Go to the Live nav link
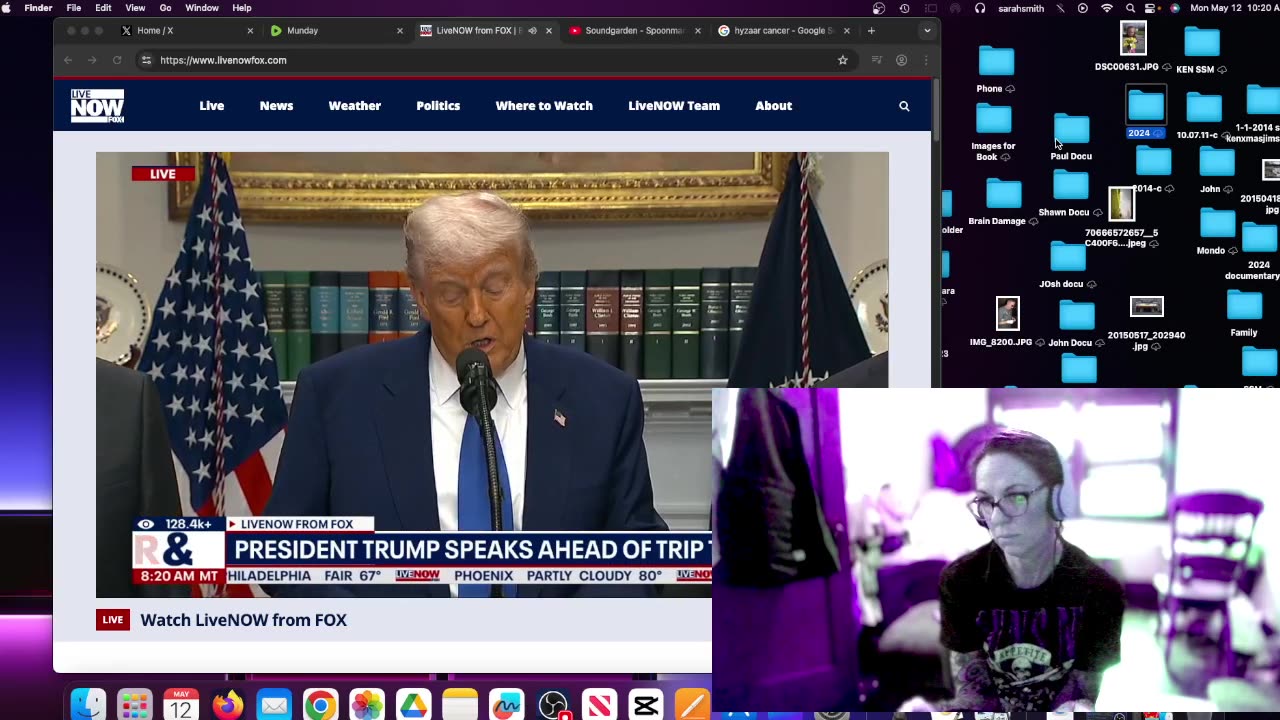Screen dimensions: 1280x720 pos(212,106)
